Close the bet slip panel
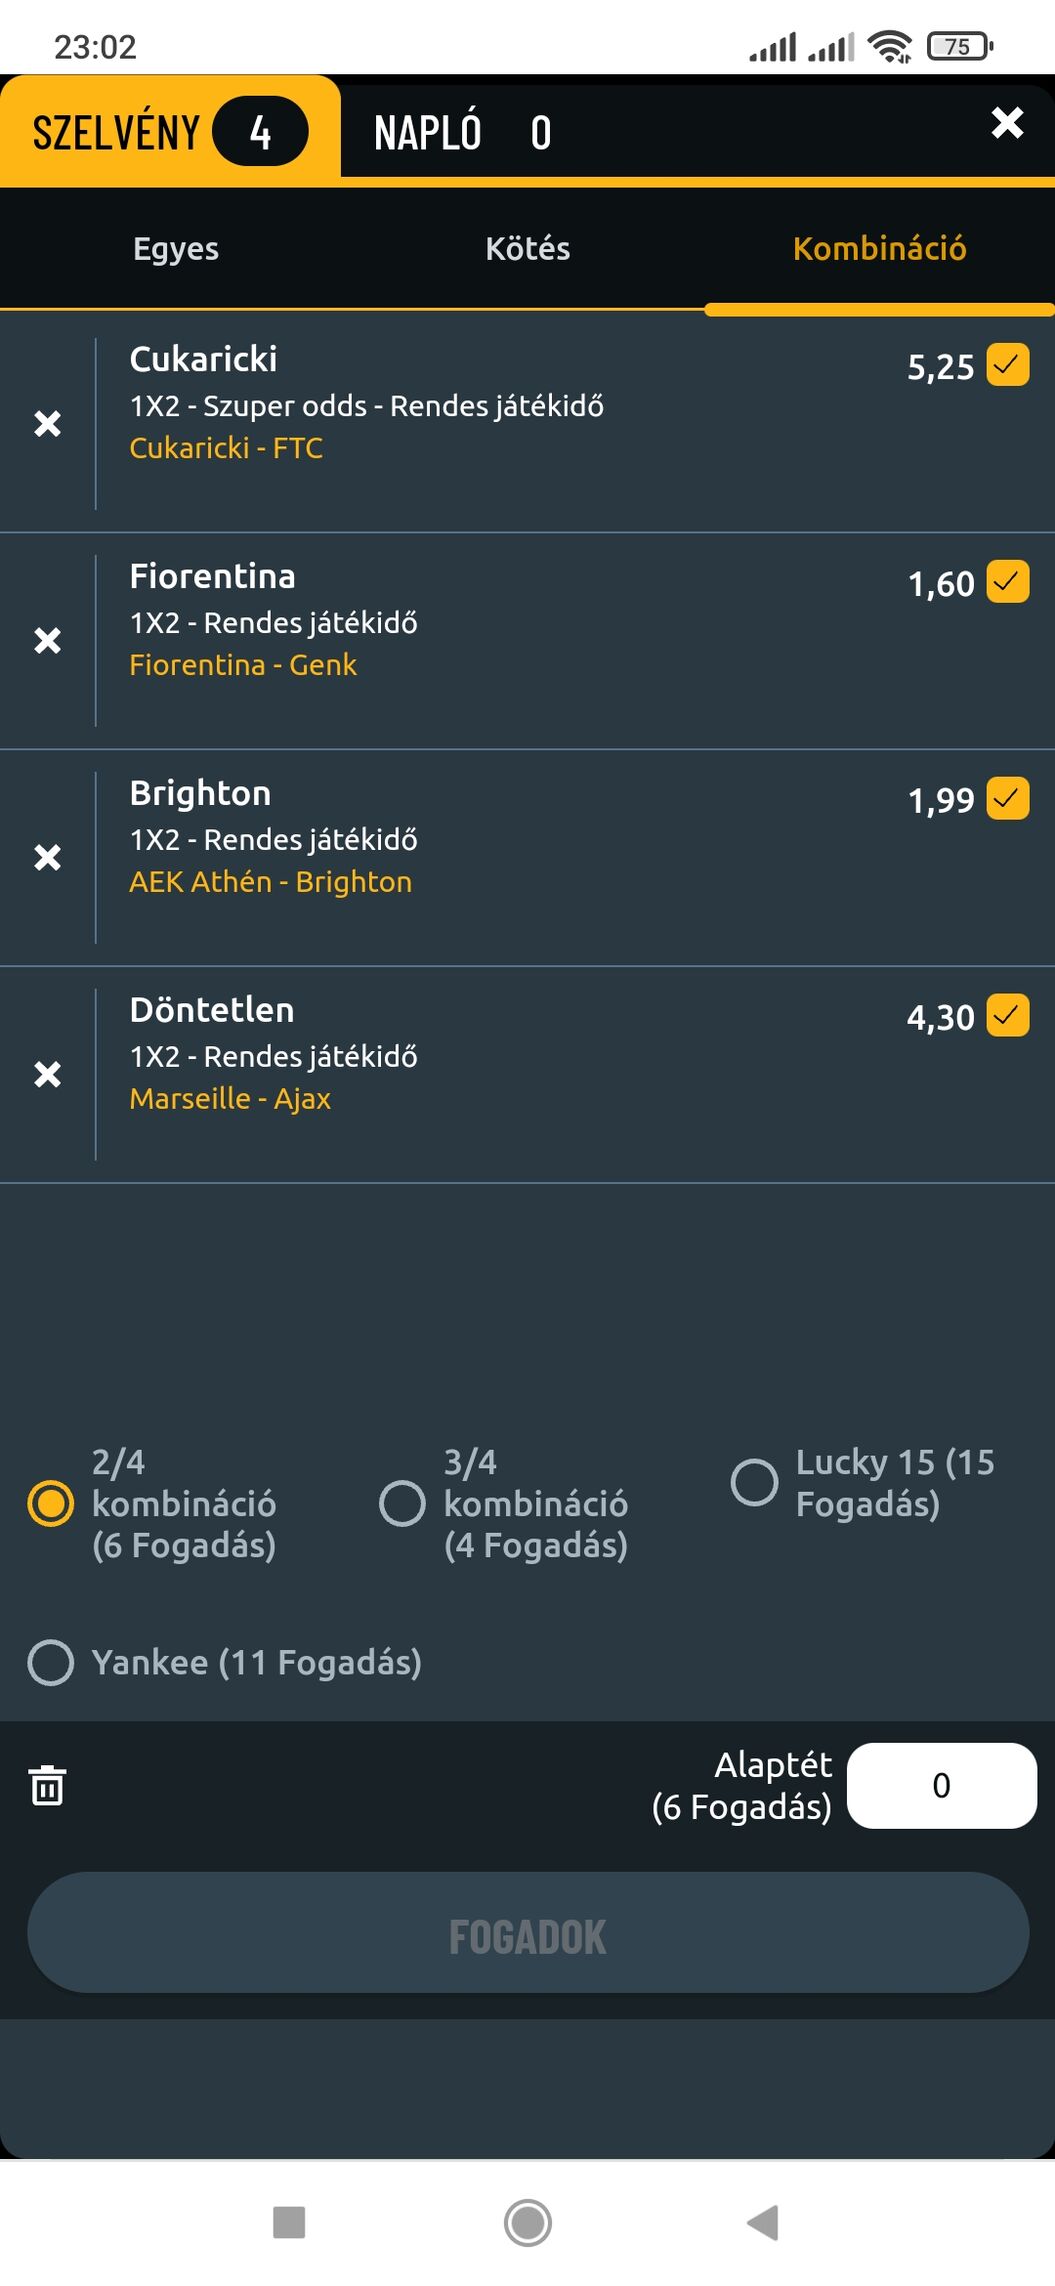The height and width of the screenshot is (2286, 1055). [1006, 123]
